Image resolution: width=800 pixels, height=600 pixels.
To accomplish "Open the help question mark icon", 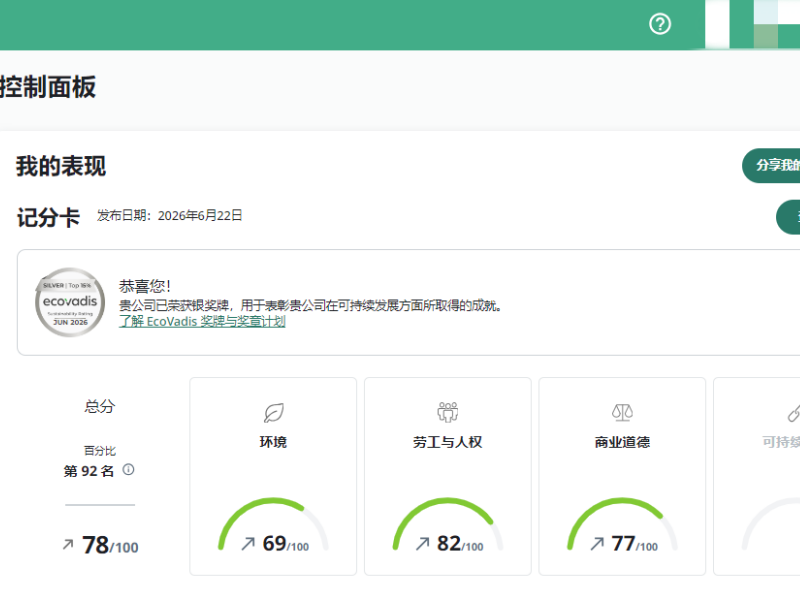I will (x=660, y=24).
